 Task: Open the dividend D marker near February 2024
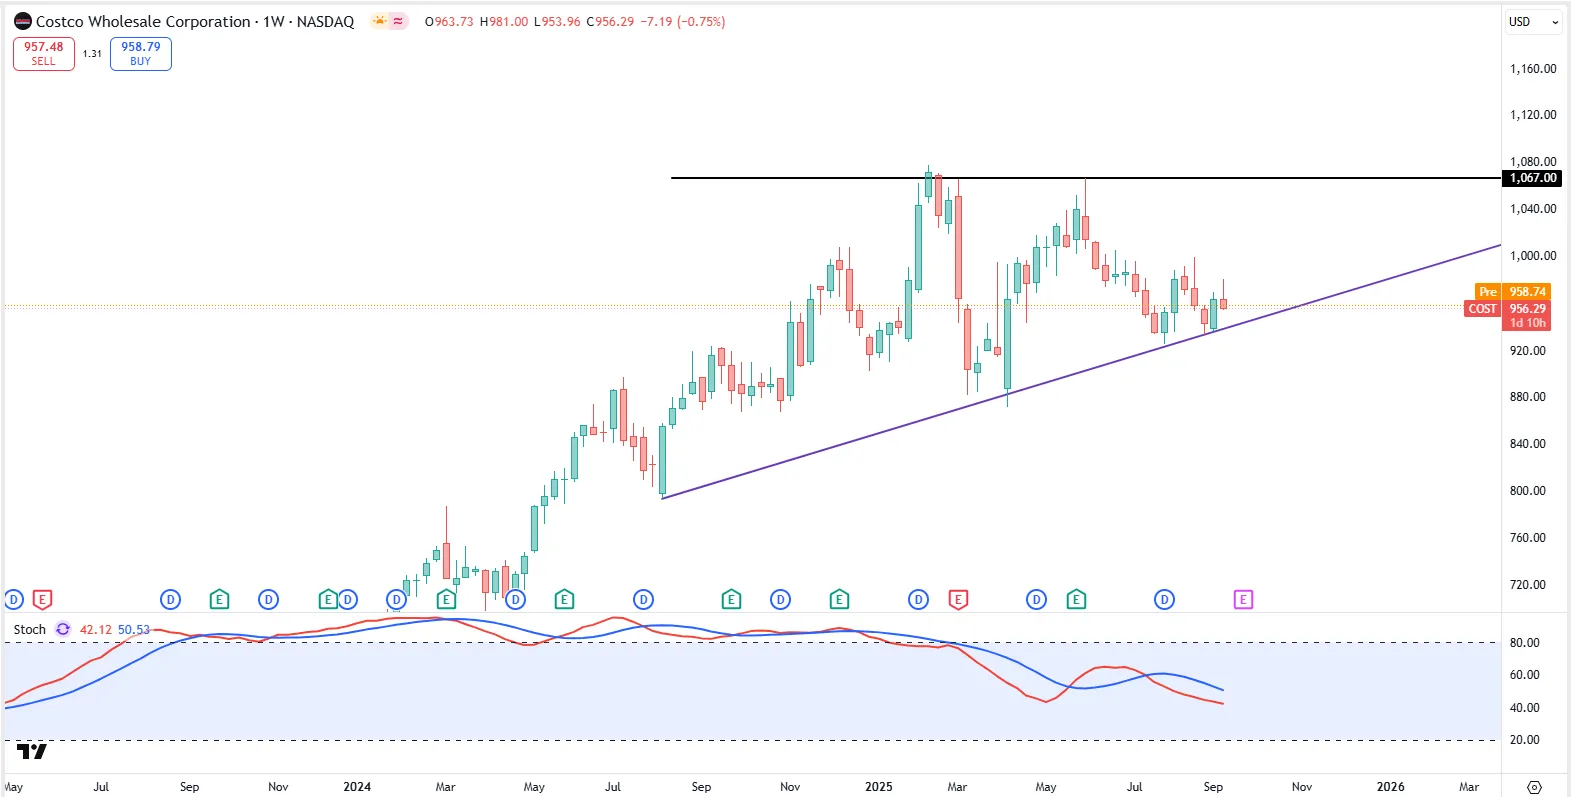click(x=397, y=600)
